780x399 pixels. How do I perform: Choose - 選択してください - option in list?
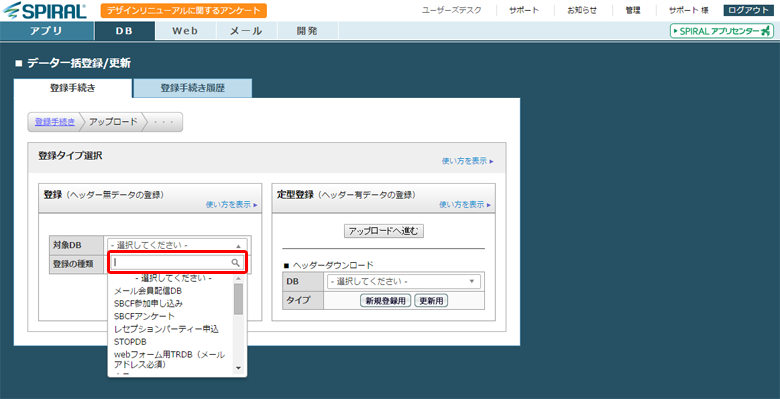point(174,278)
